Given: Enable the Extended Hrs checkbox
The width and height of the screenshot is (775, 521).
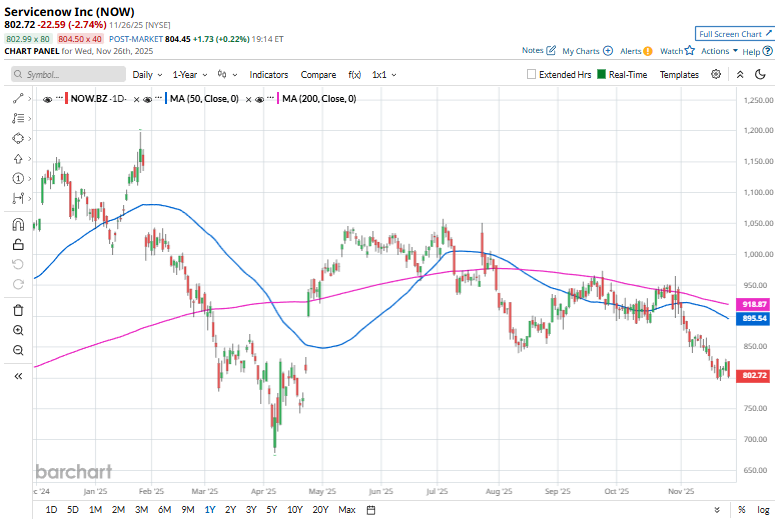Looking at the screenshot, I should pos(533,74).
